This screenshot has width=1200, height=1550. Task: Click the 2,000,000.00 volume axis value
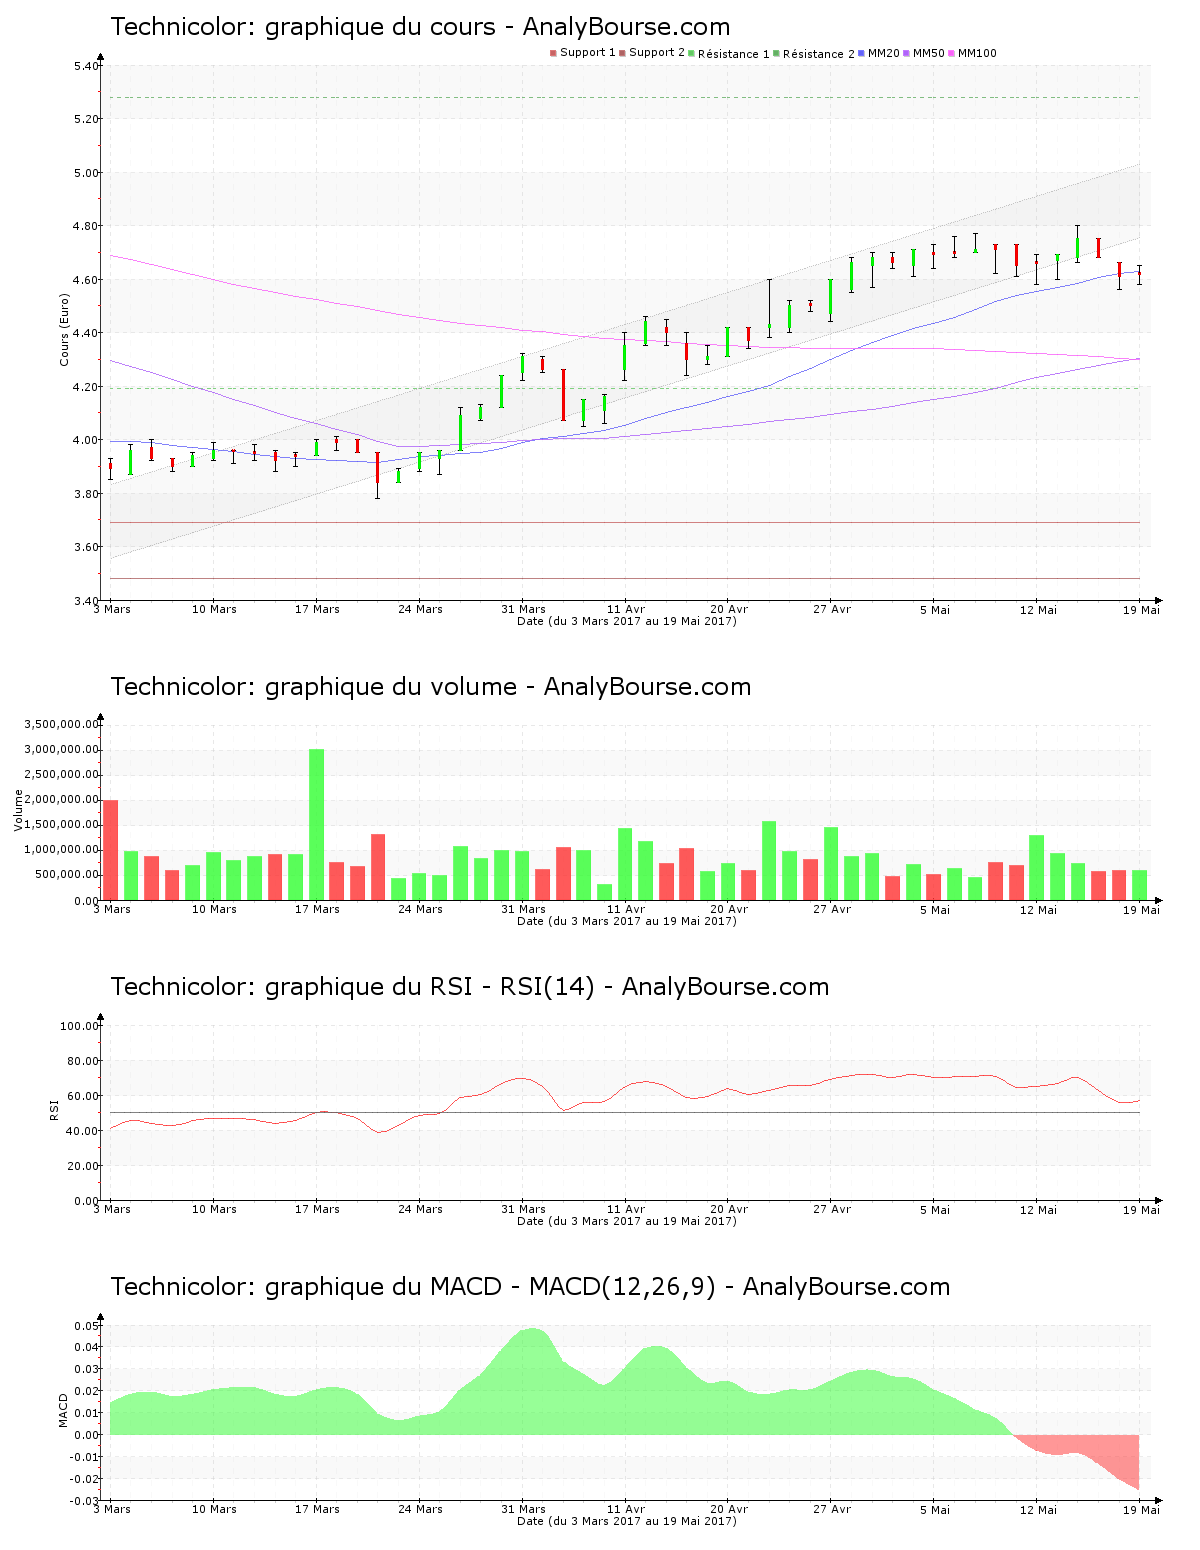click(x=61, y=800)
